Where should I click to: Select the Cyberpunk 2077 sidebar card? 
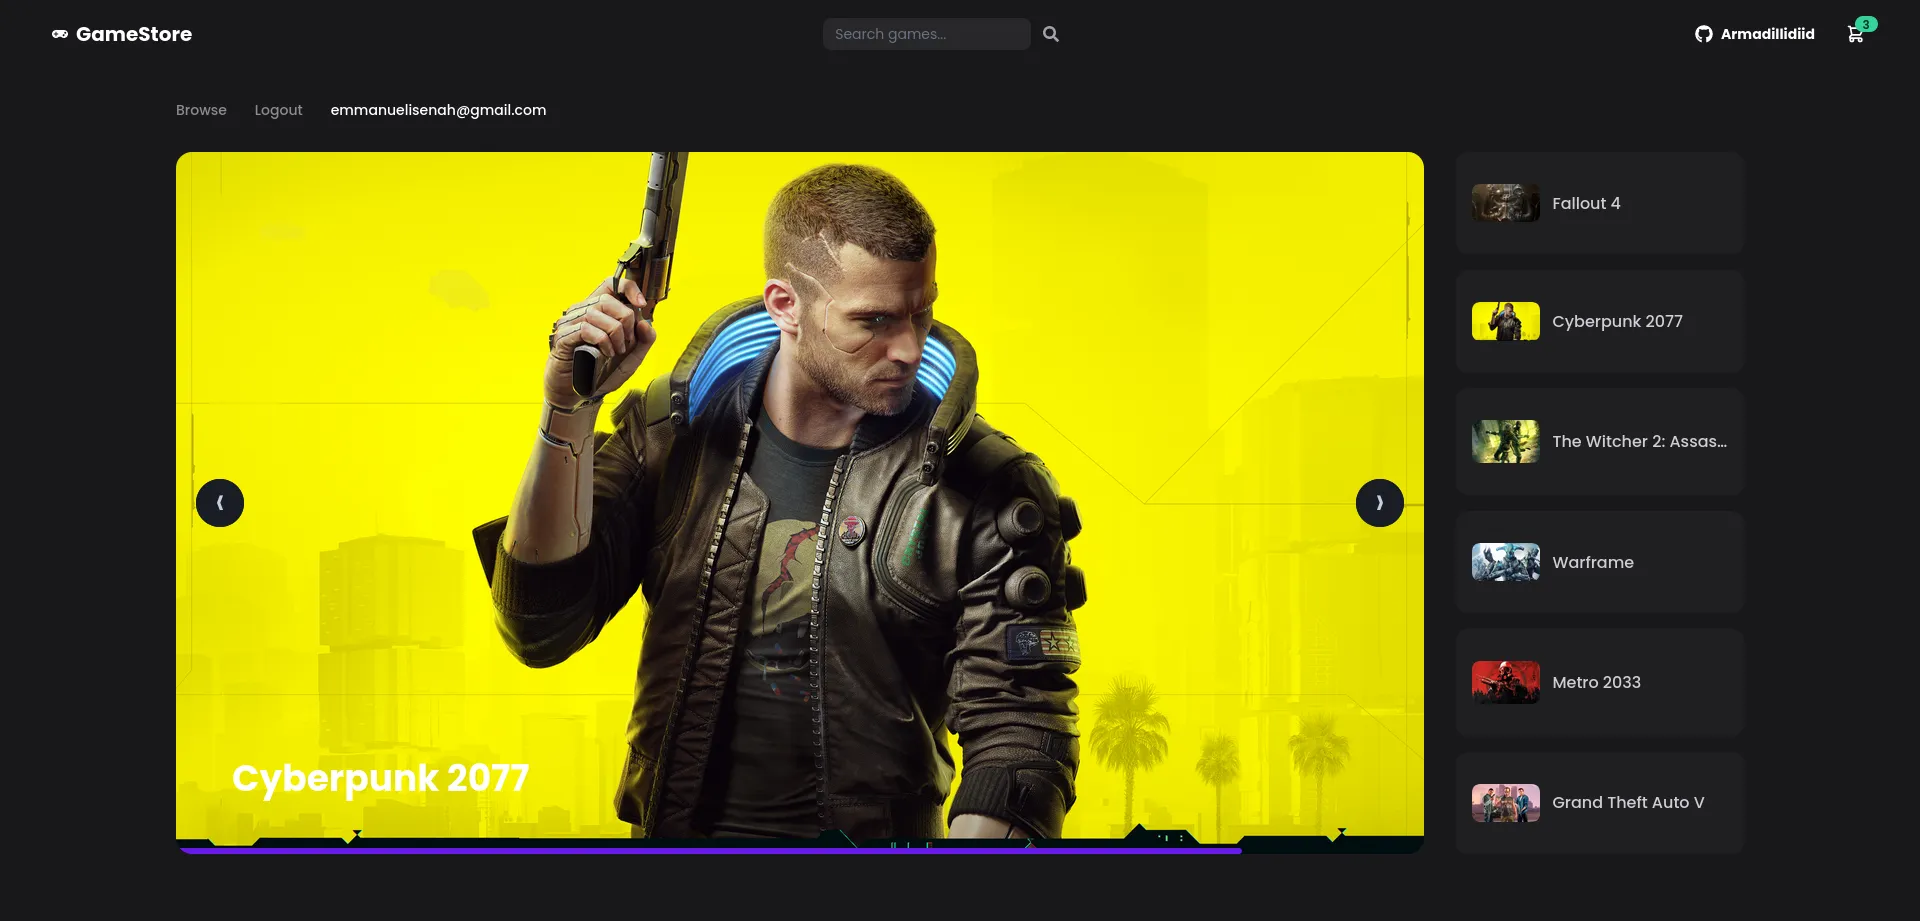pyautogui.click(x=1598, y=321)
